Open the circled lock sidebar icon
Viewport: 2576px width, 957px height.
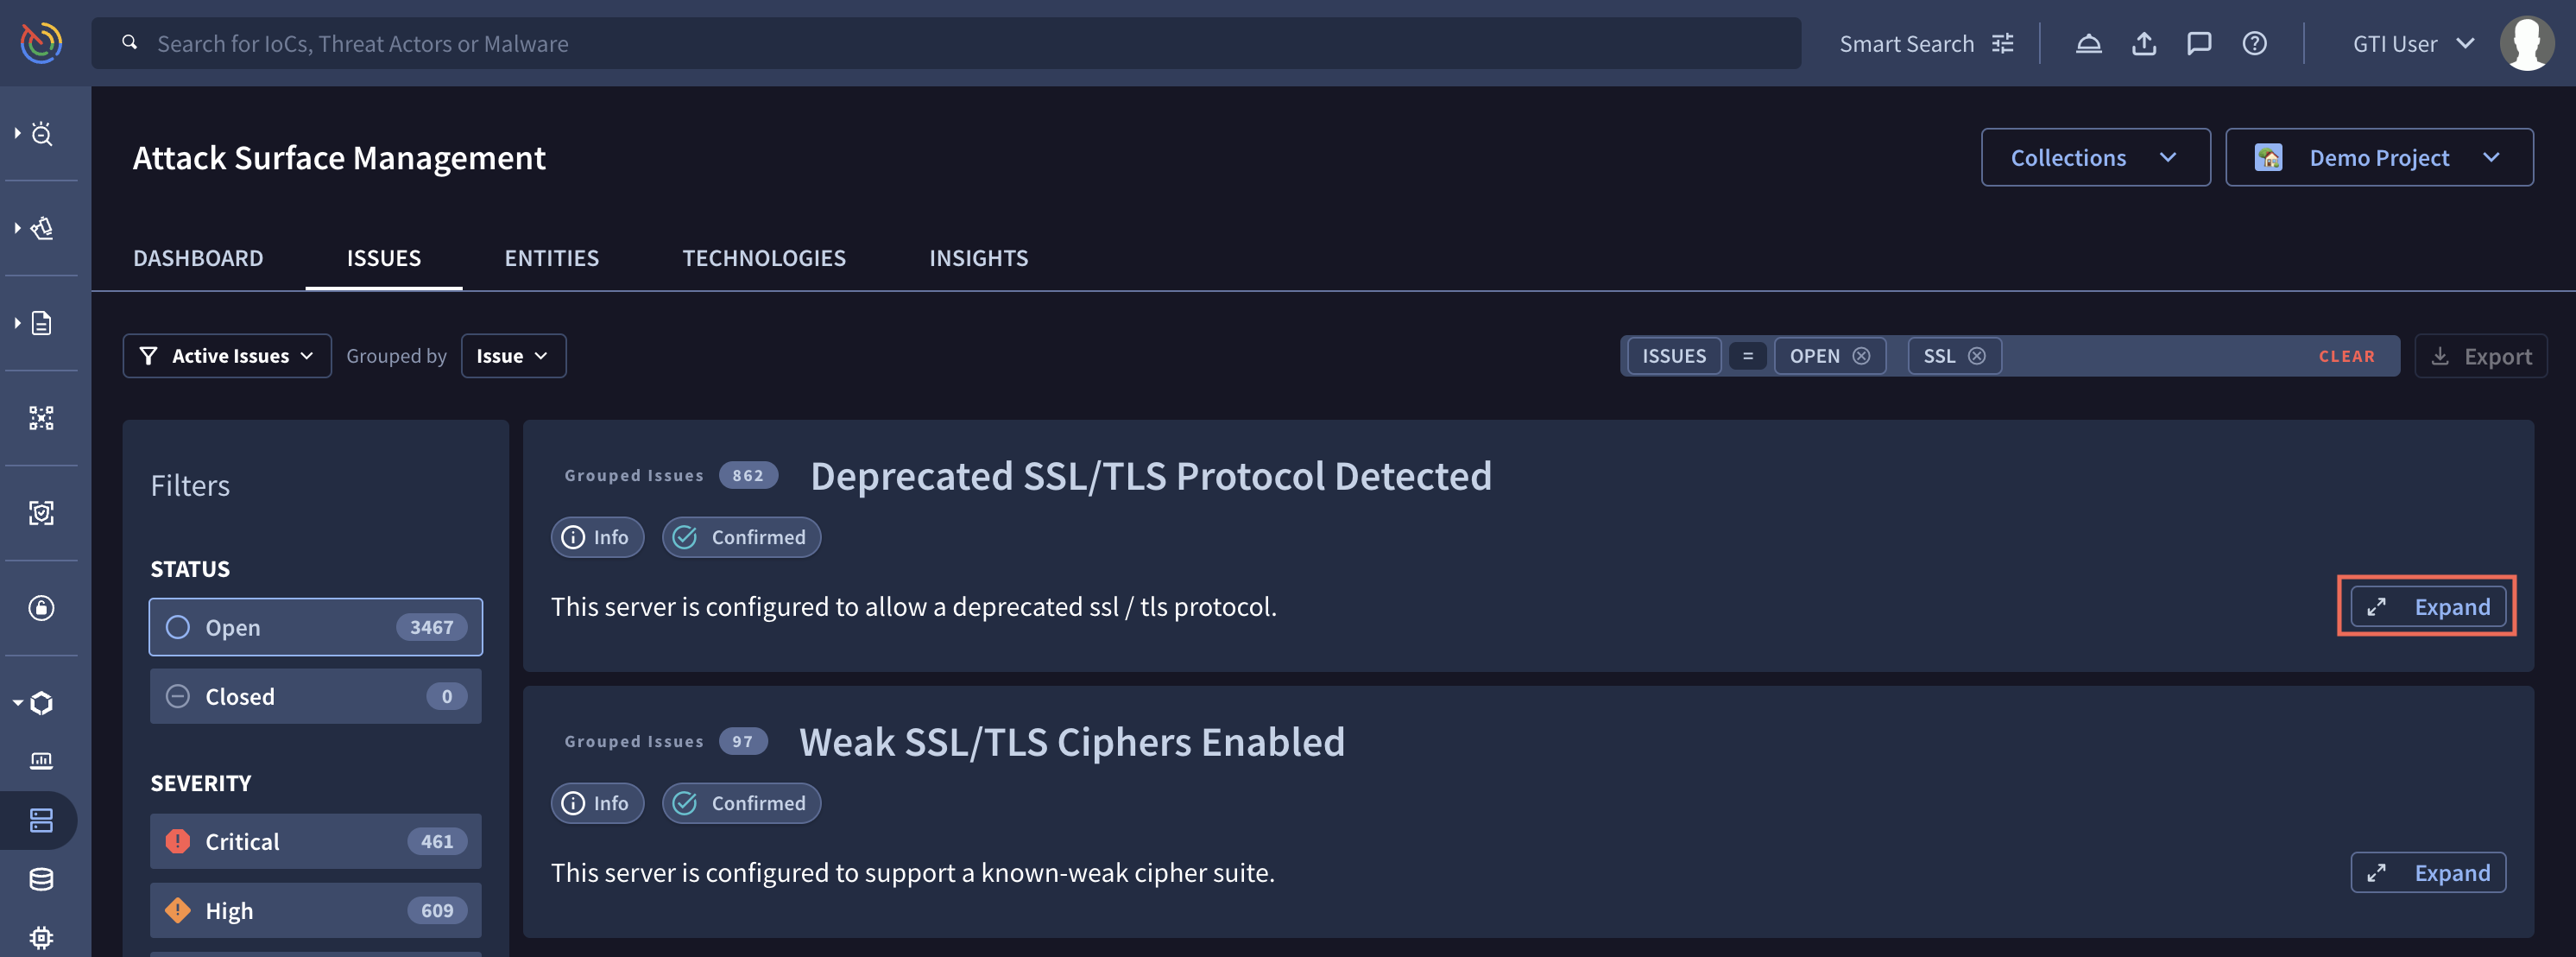click(41, 608)
